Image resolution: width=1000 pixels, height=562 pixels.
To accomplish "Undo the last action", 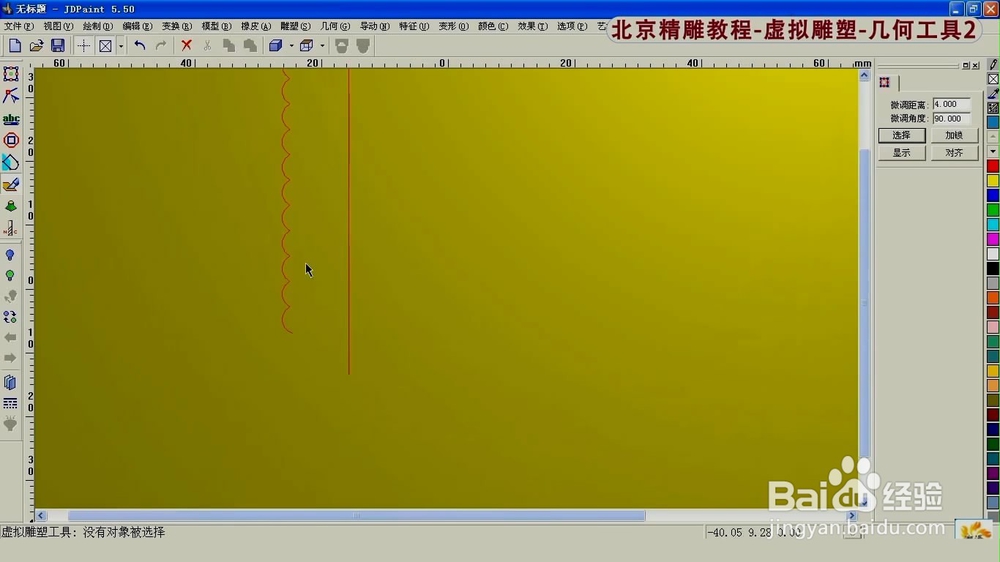I will pos(140,45).
